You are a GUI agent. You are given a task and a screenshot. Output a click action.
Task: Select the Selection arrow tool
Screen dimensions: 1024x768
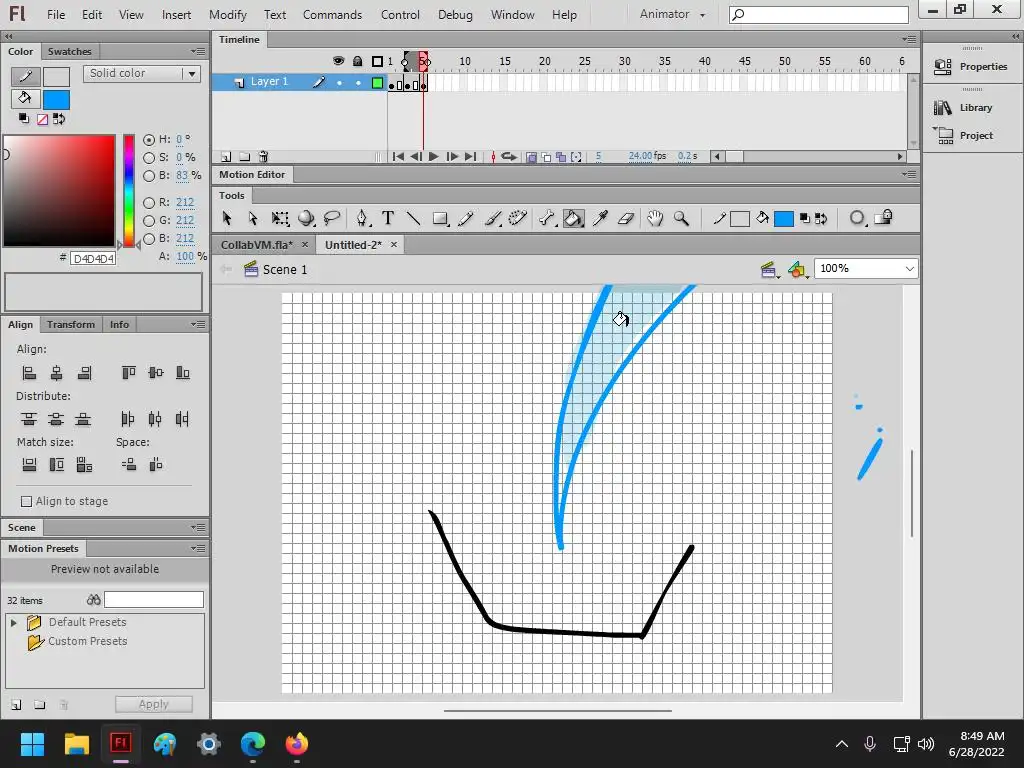(x=227, y=218)
